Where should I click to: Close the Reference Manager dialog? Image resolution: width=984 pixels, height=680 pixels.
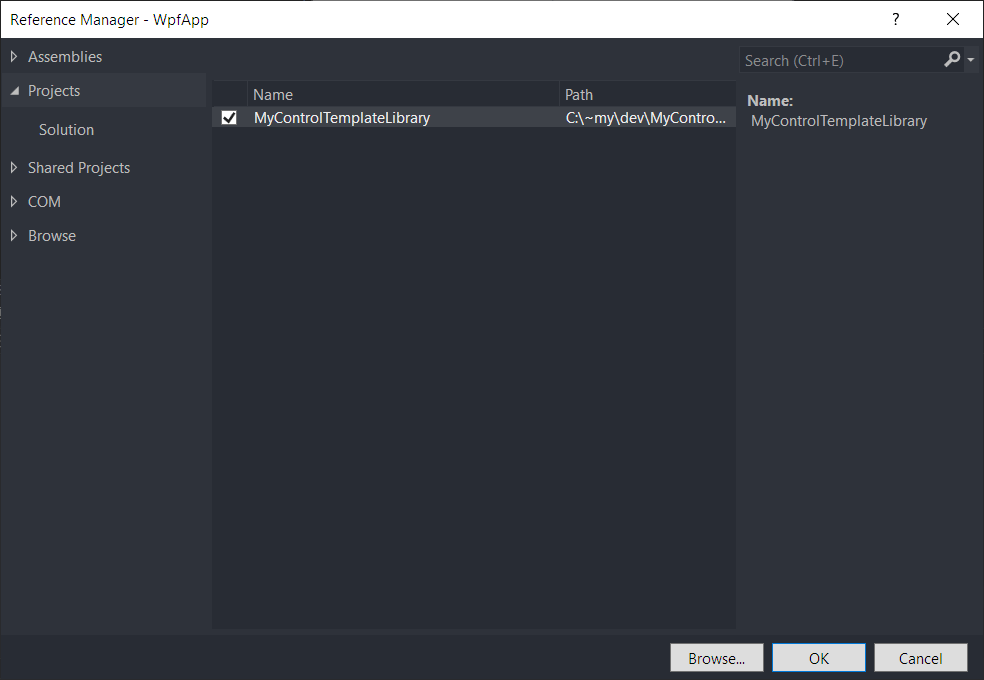(x=952, y=19)
